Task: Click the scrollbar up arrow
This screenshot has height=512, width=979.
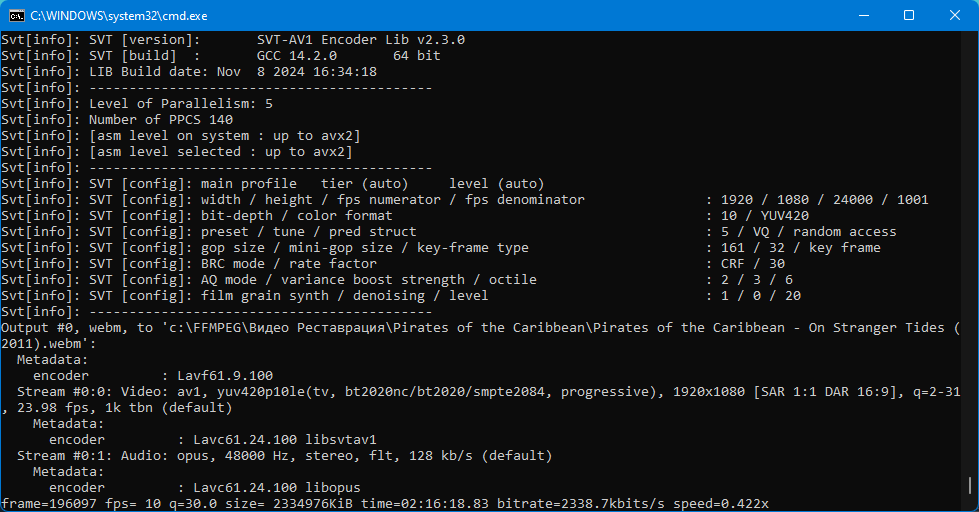Action: tap(970, 39)
